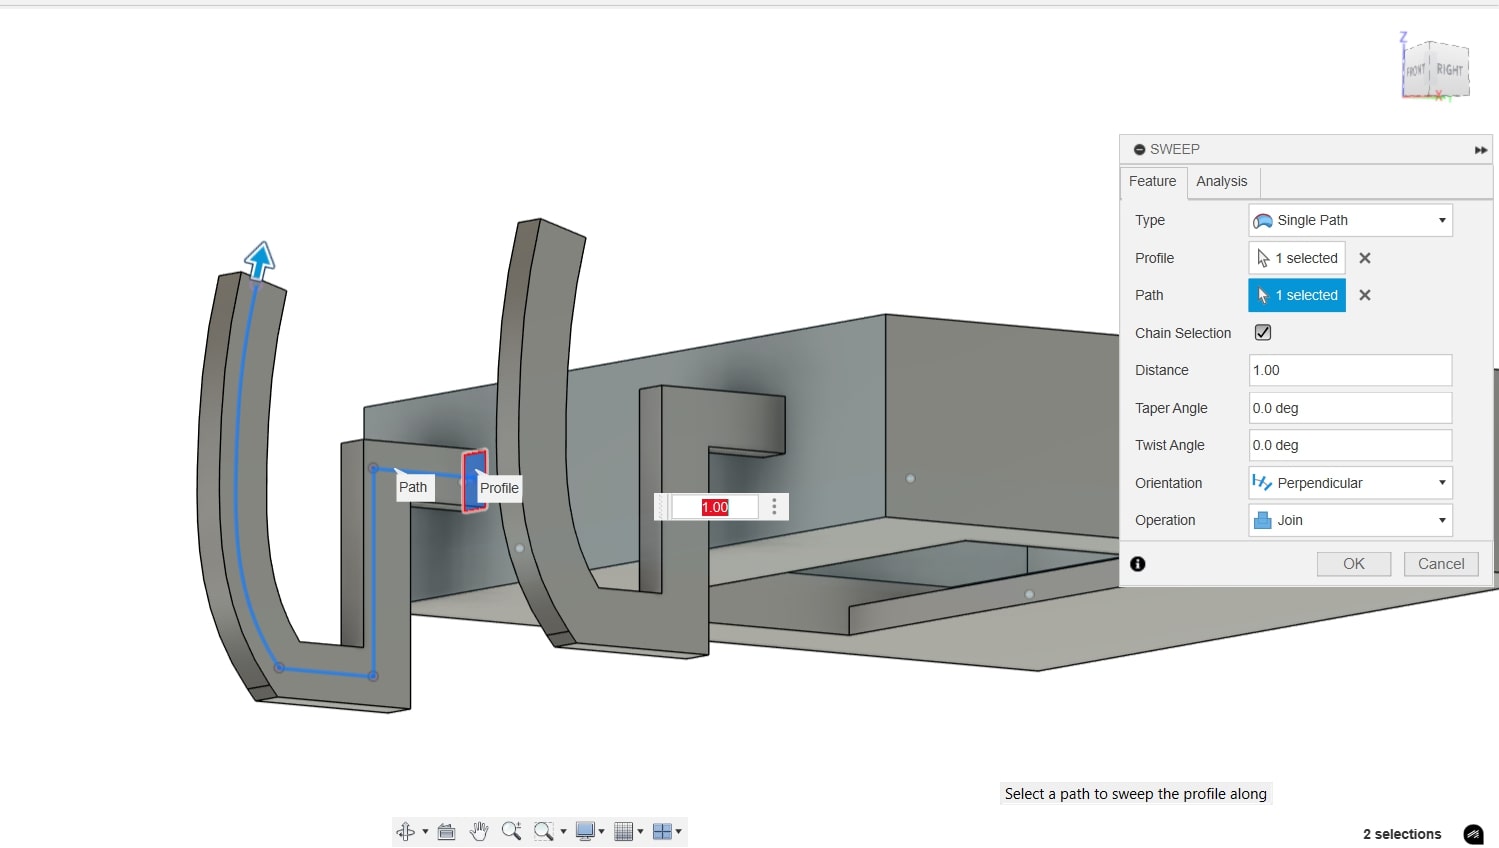Click the Grid and Snaps icon
1499x848 pixels.
(624, 831)
